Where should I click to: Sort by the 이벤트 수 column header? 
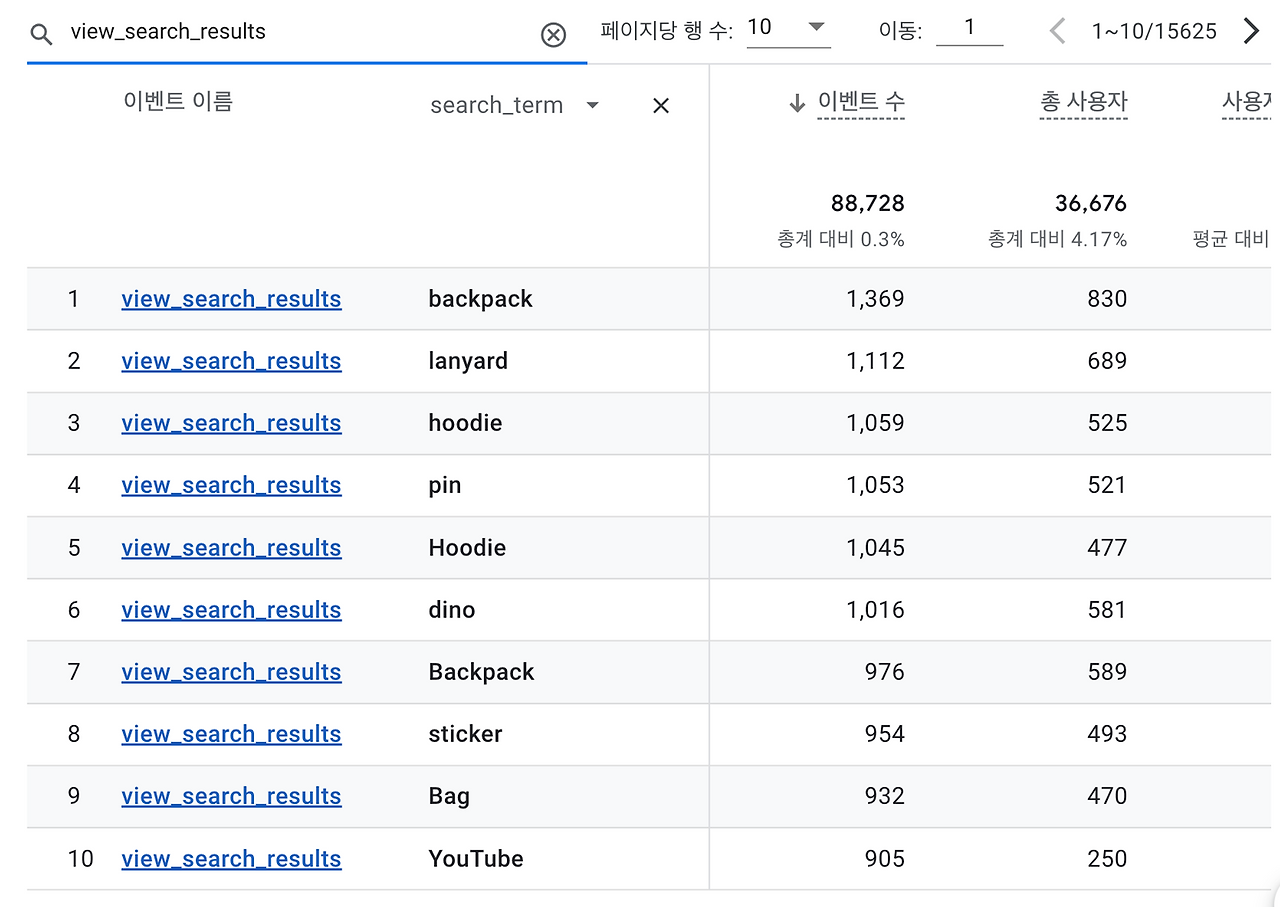tap(861, 101)
